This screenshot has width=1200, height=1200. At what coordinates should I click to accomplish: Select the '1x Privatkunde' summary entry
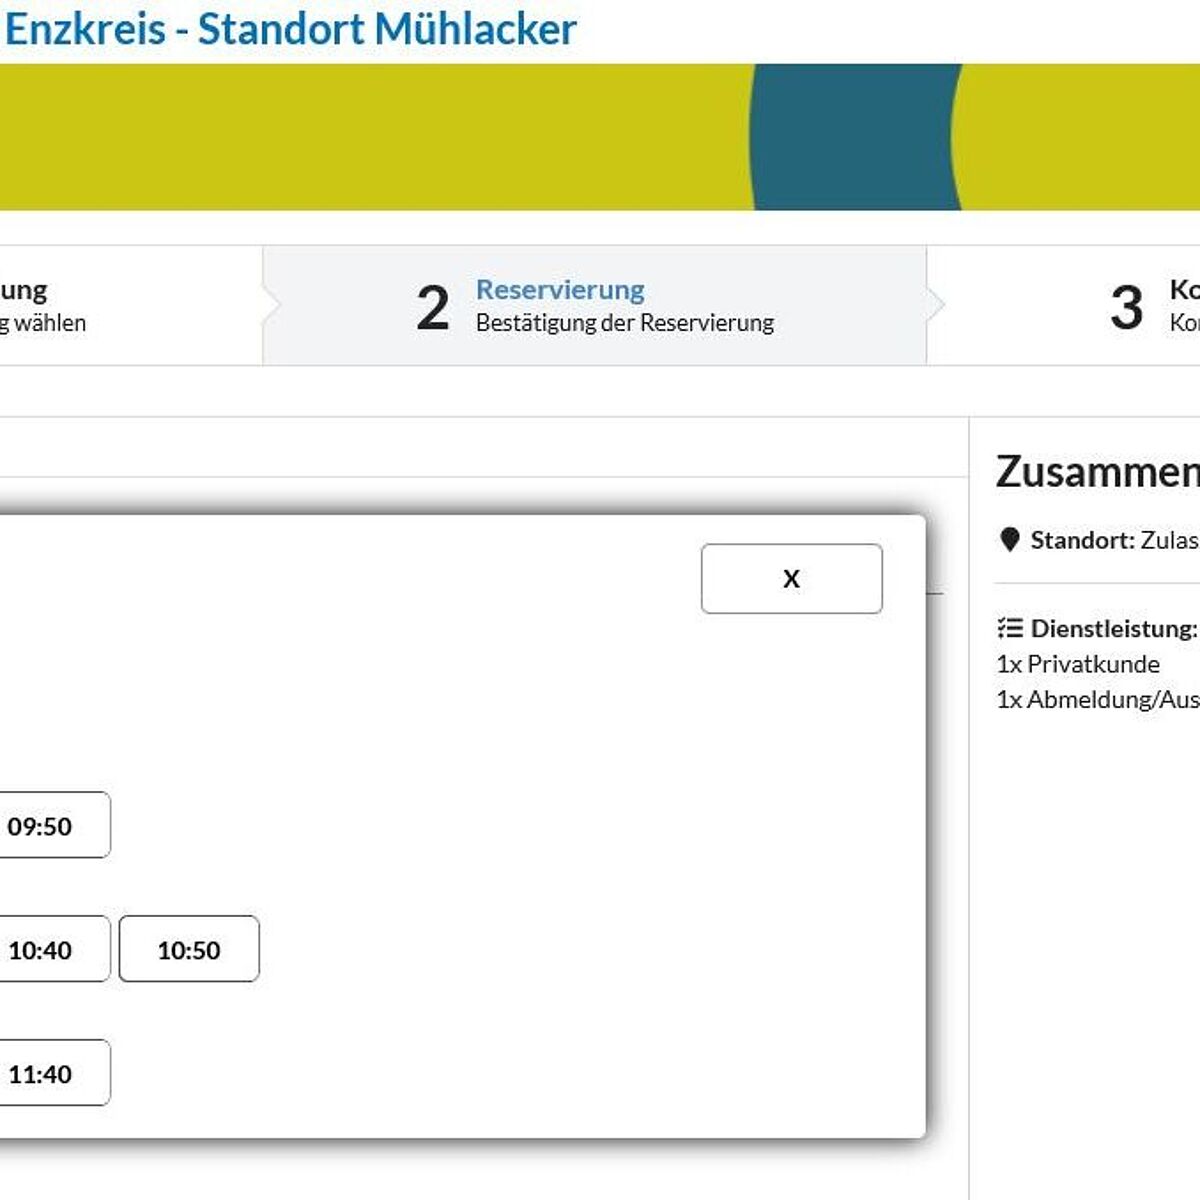[1078, 664]
